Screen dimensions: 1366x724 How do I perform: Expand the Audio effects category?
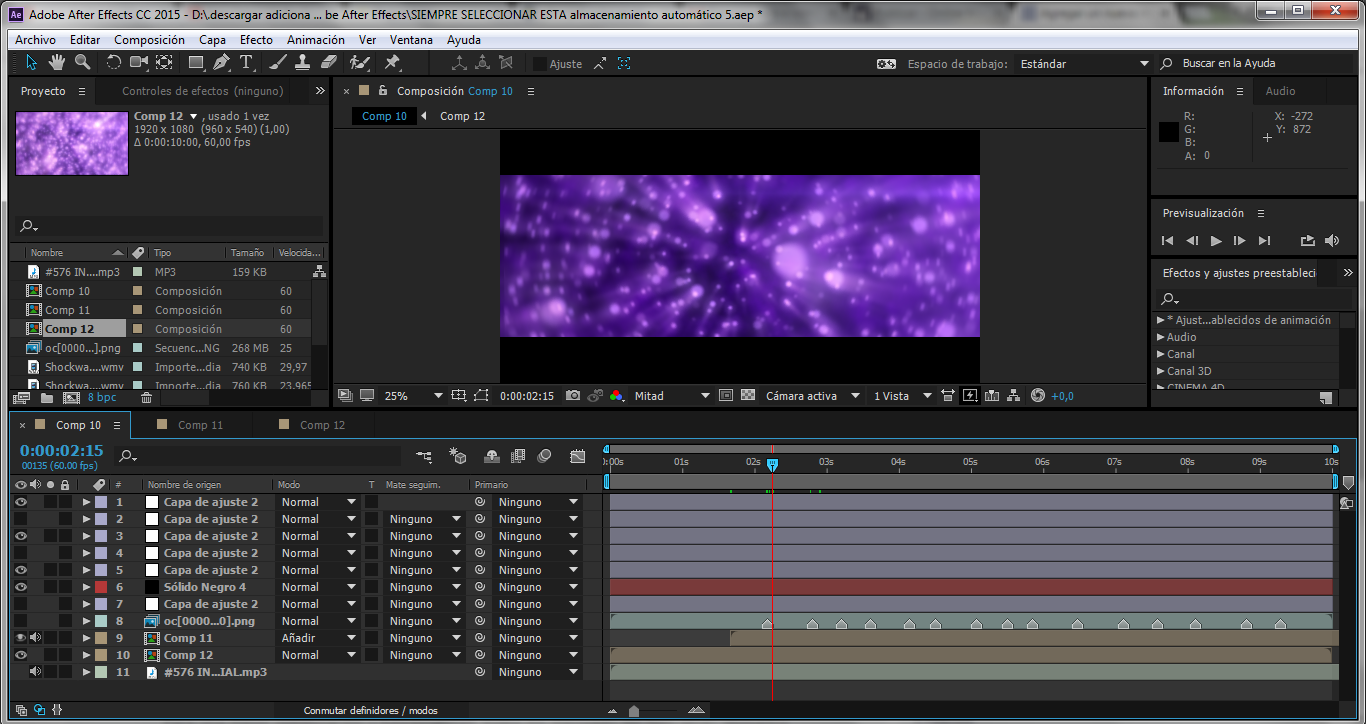[x=1161, y=337]
